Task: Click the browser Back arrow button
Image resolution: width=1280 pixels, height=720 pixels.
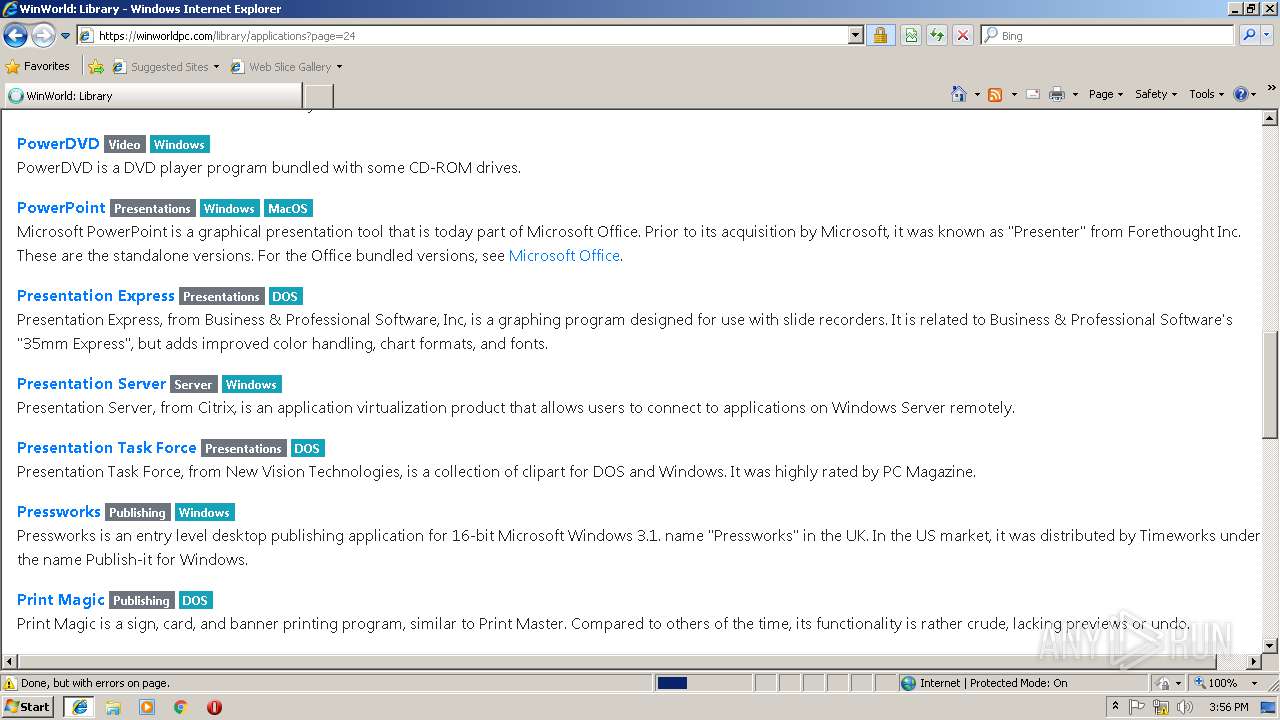Action: pyautogui.click(x=15, y=36)
